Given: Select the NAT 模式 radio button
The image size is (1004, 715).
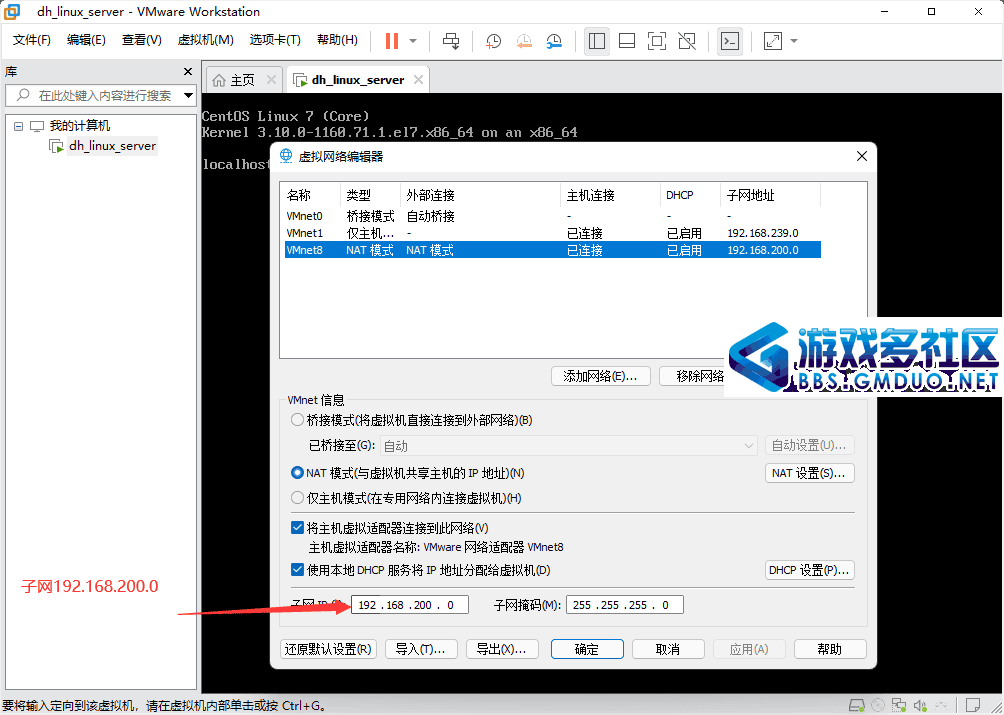Looking at the screenshot, I should tap(297, 473).
